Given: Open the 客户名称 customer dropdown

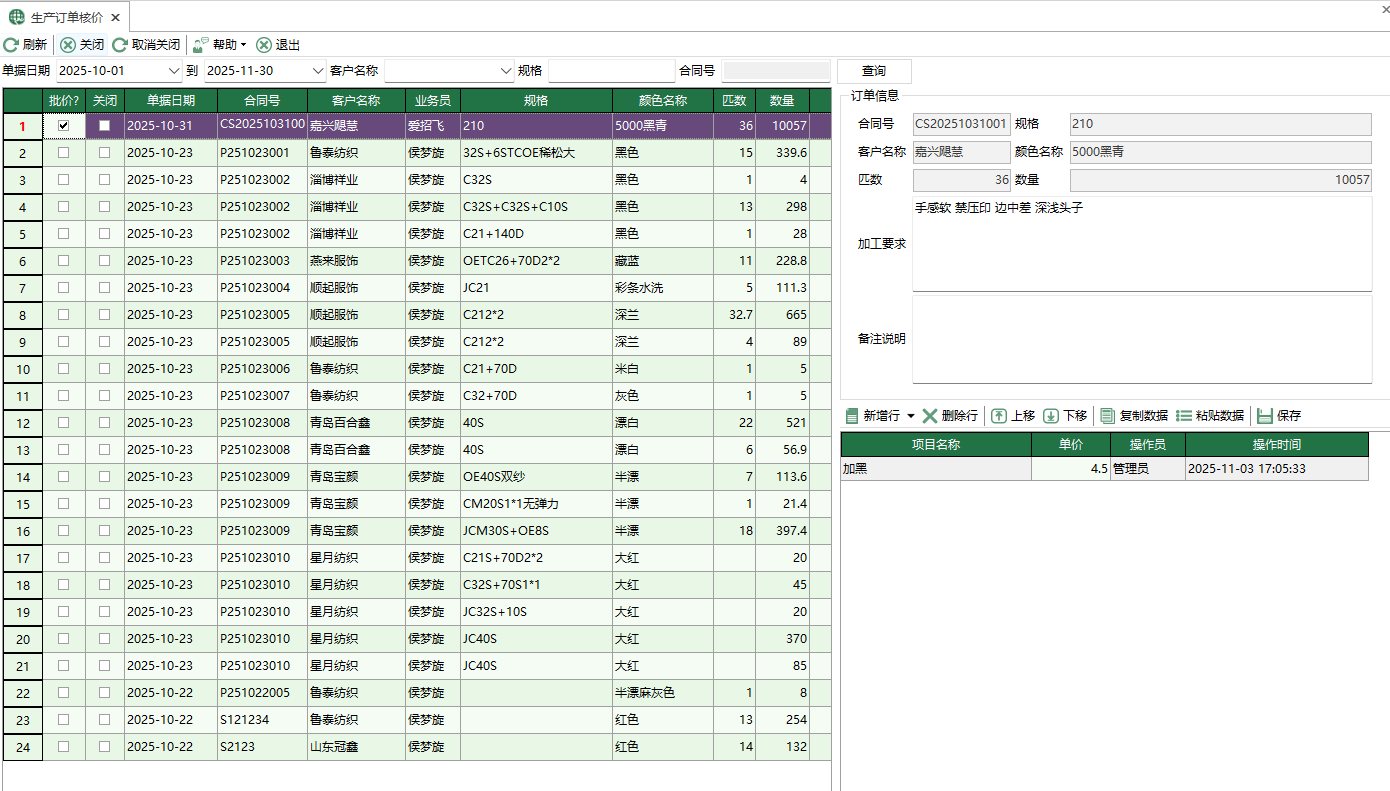Looking at the screenshot, I should [505, 70].
